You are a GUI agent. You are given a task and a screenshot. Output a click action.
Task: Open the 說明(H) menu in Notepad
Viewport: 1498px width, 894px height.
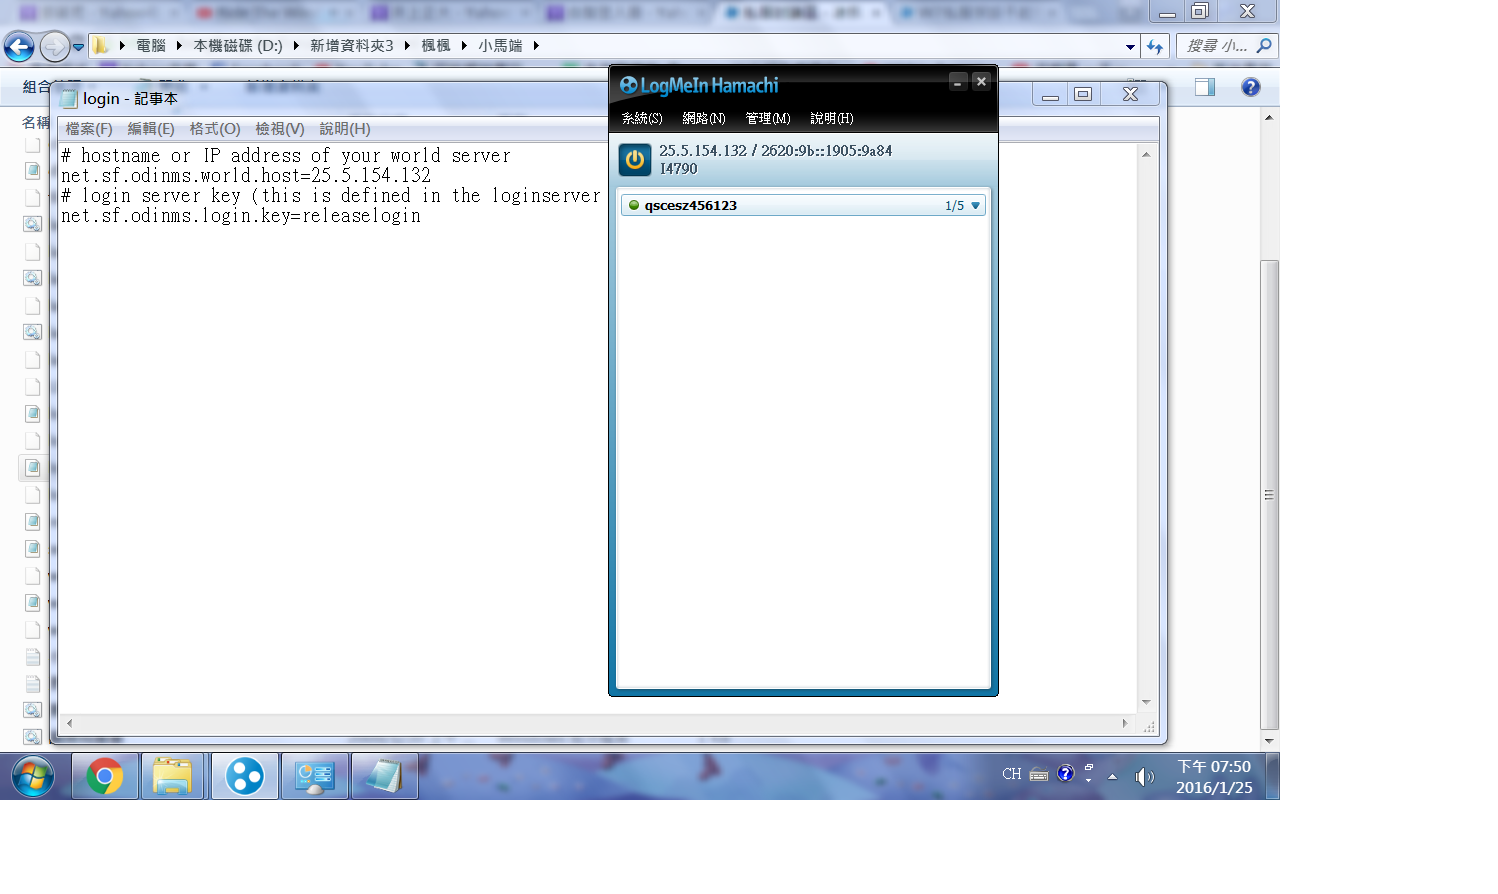345,129
